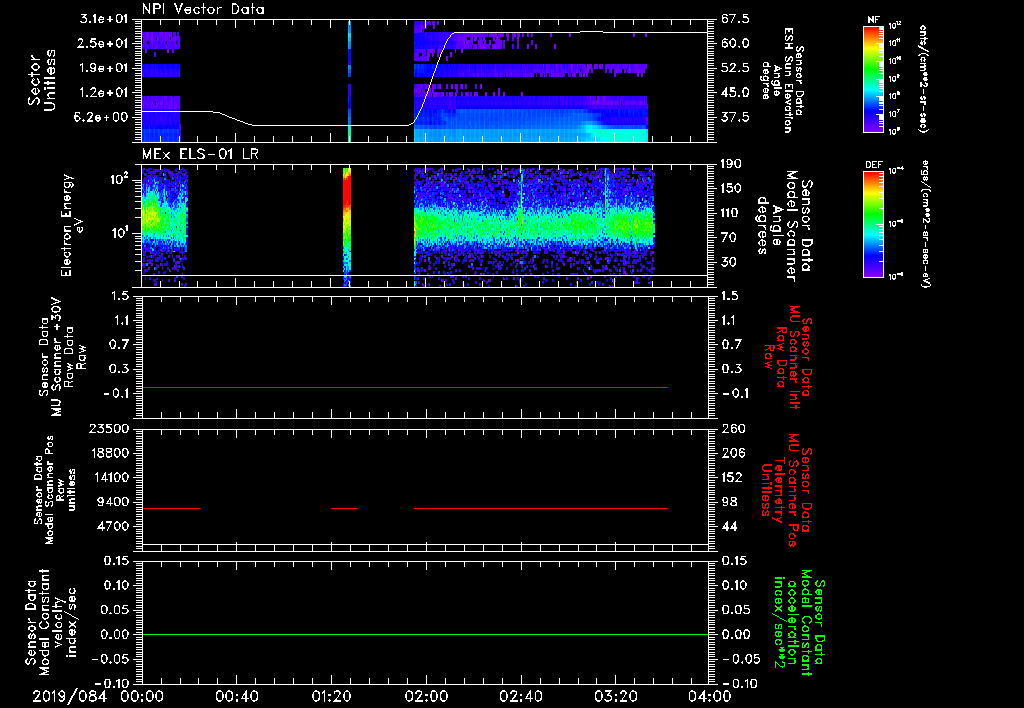This screenshot has width=1024, height=708.
Task: Click the "ESH Sun Elevation Angle" axis label
Action: pyautogui.click(x=782, y=80)
